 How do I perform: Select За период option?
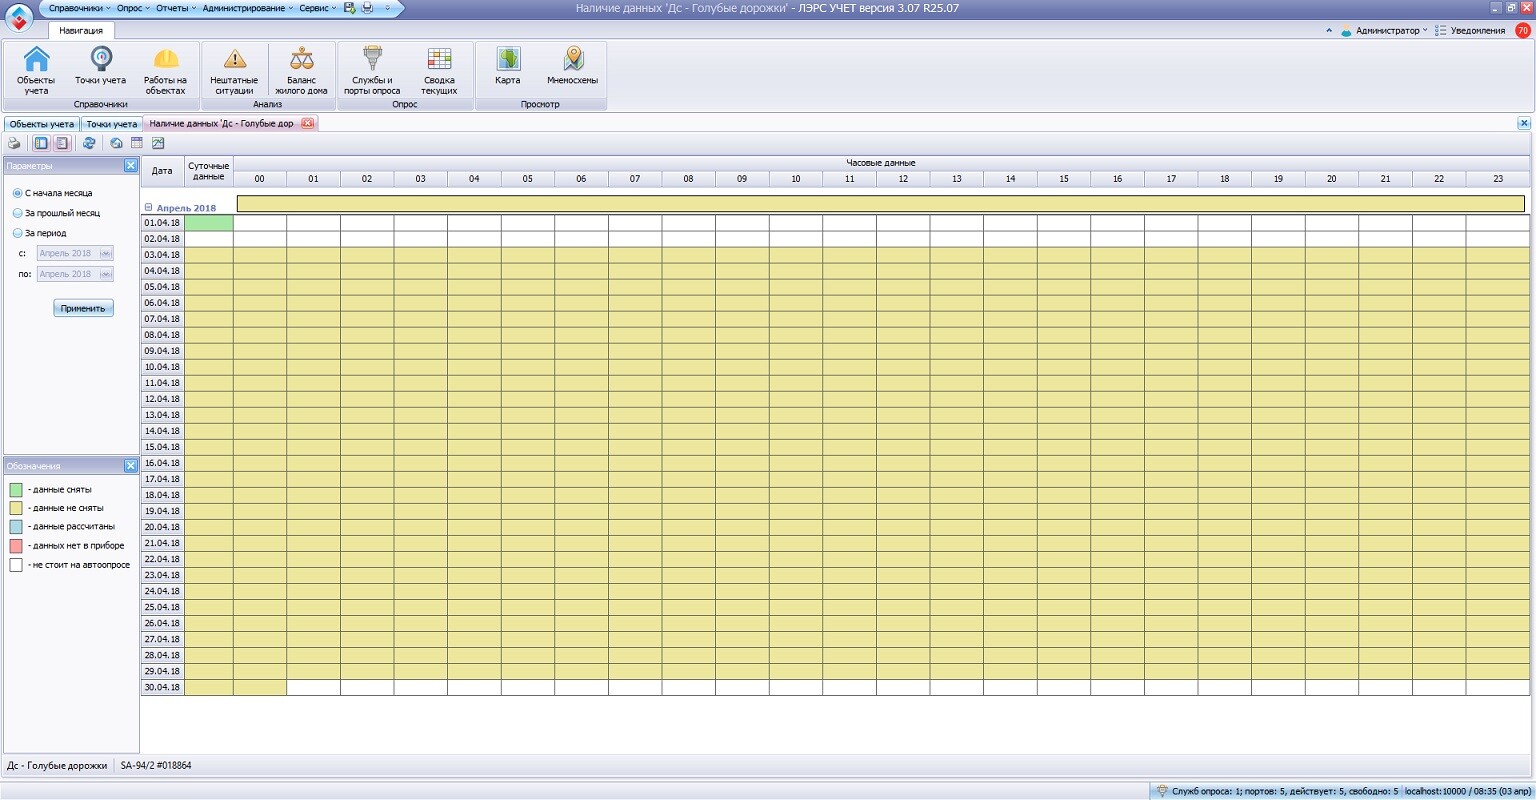[39, 233]
